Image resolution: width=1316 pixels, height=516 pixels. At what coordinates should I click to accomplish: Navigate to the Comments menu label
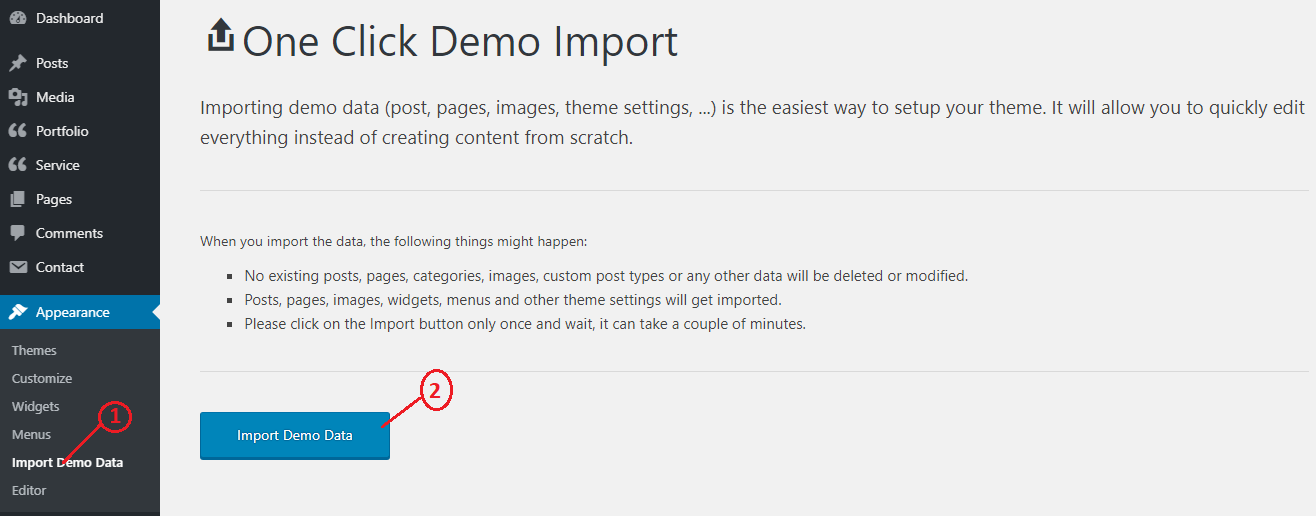click(x=69, y=233)
